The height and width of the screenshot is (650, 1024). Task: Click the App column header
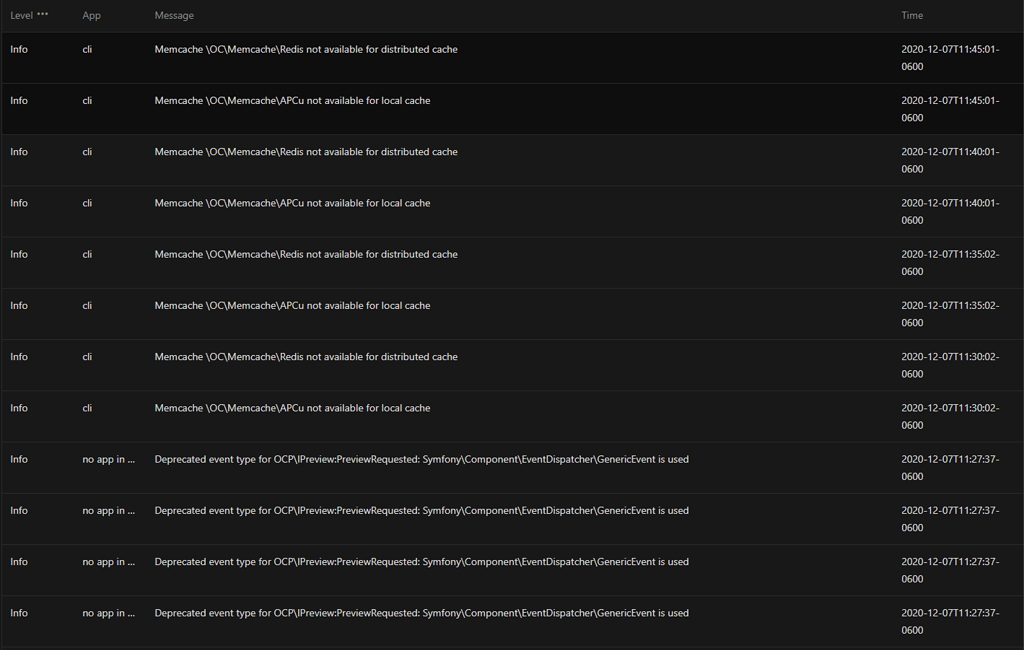[91, 16]
